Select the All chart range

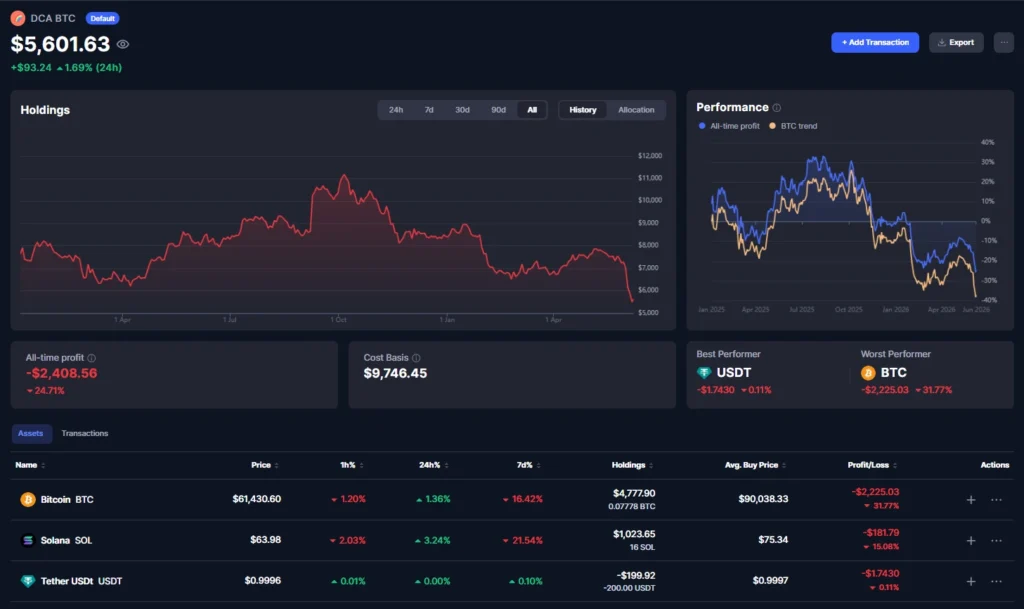(x=532, y=110)
